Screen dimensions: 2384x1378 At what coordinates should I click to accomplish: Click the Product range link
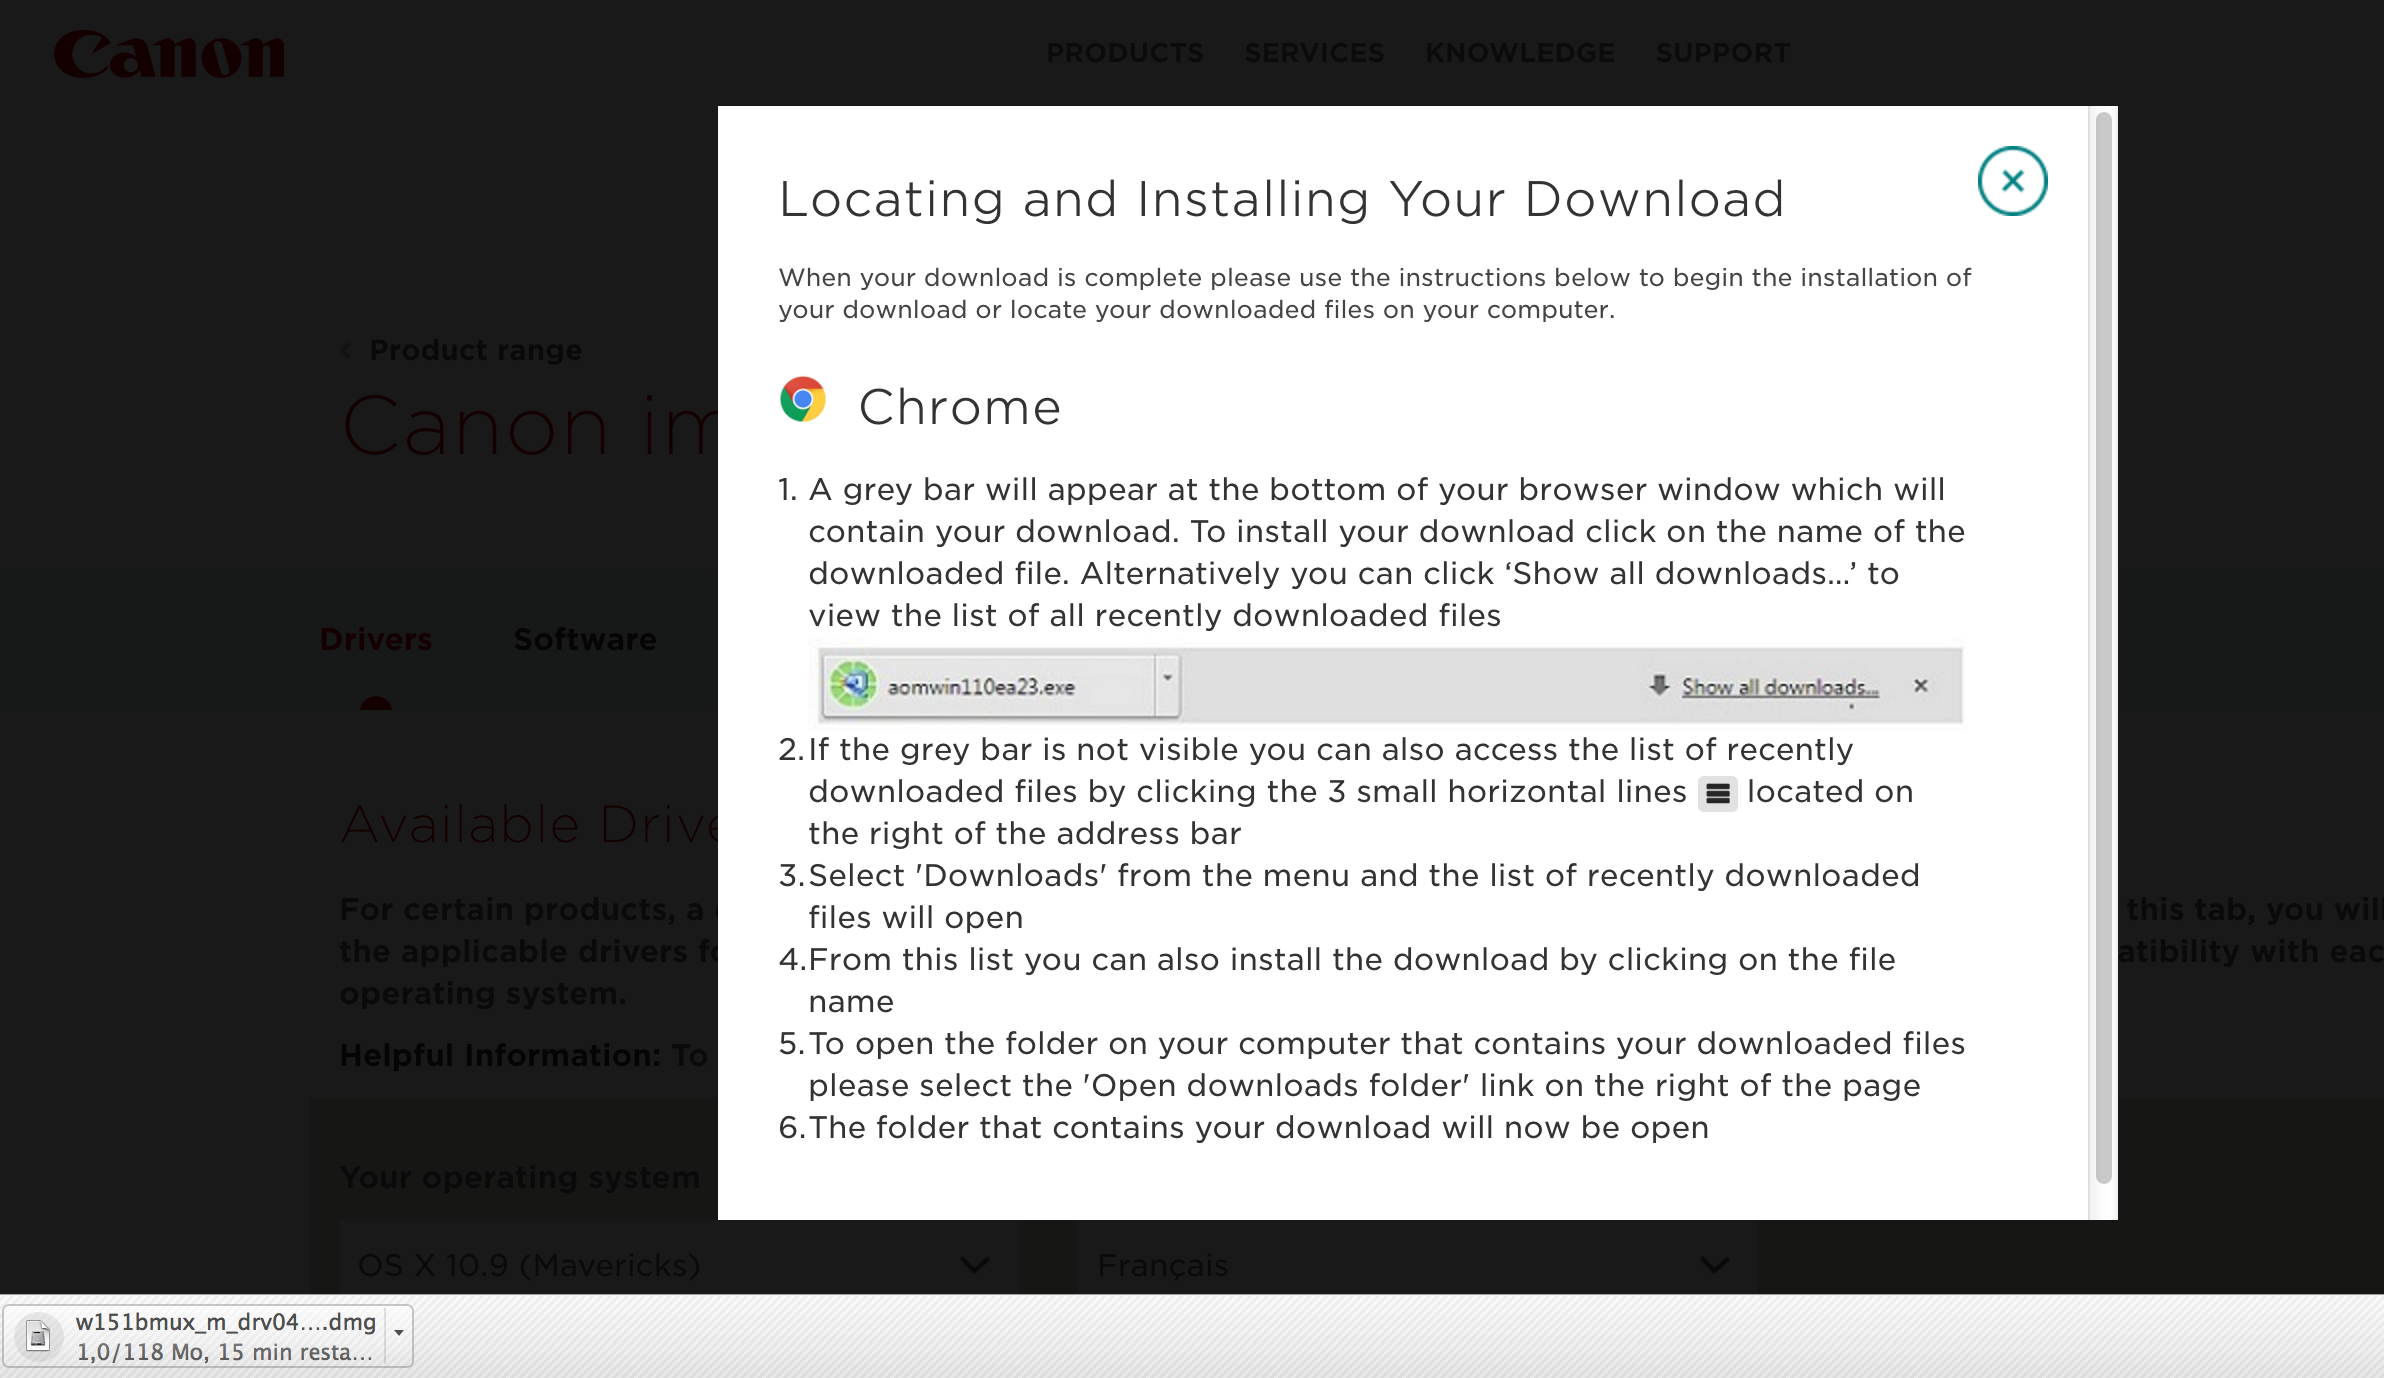475,351
